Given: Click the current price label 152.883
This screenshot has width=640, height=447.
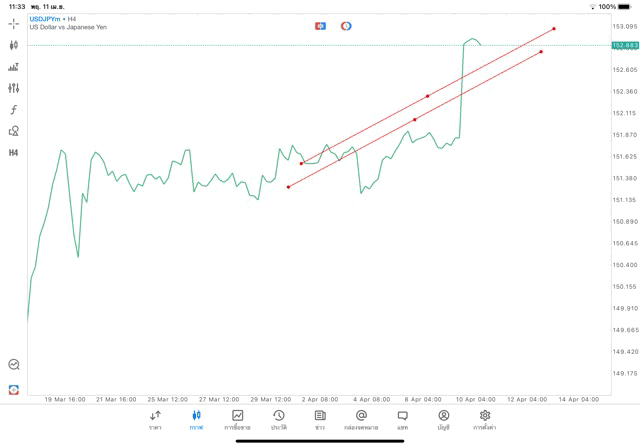Looking at the screenshot, I should tap(625, 45).
